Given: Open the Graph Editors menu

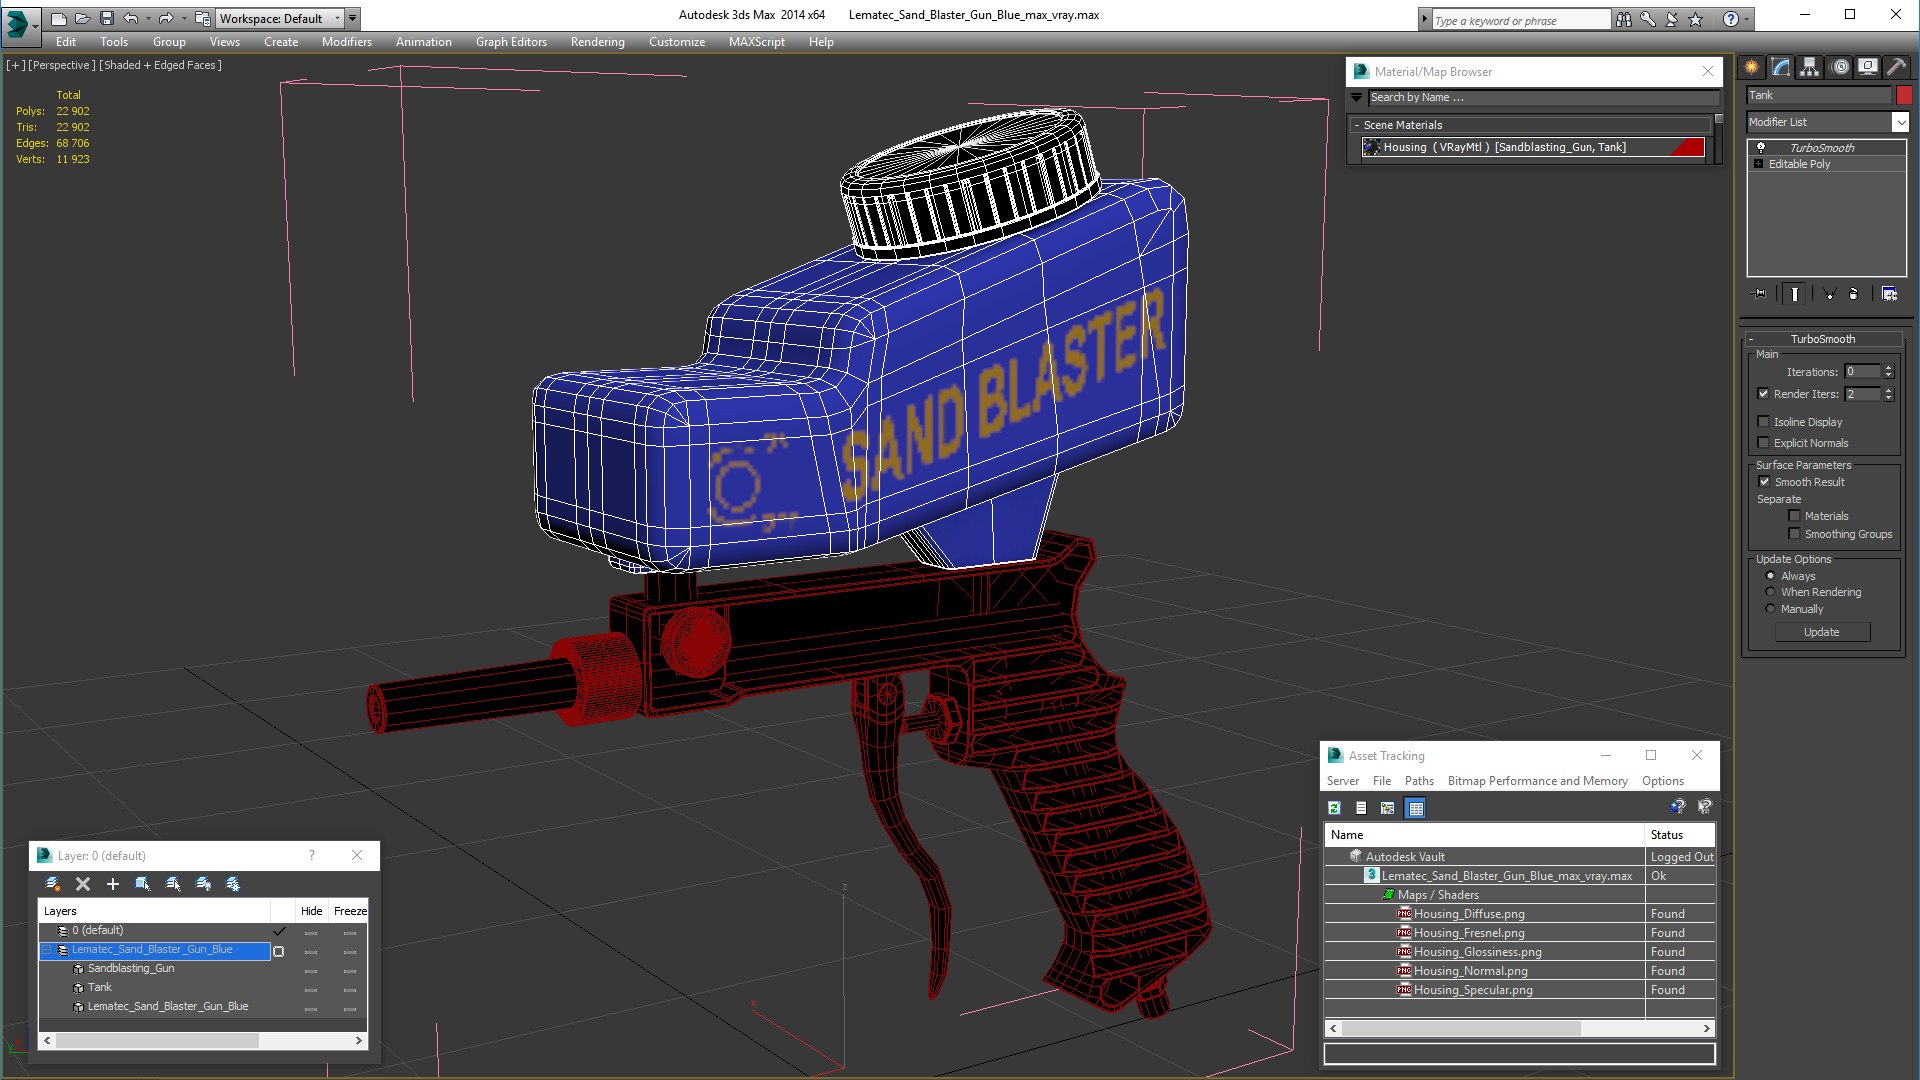Looking at the screenshot, I should pyautogui.click(x=511, y=42).
